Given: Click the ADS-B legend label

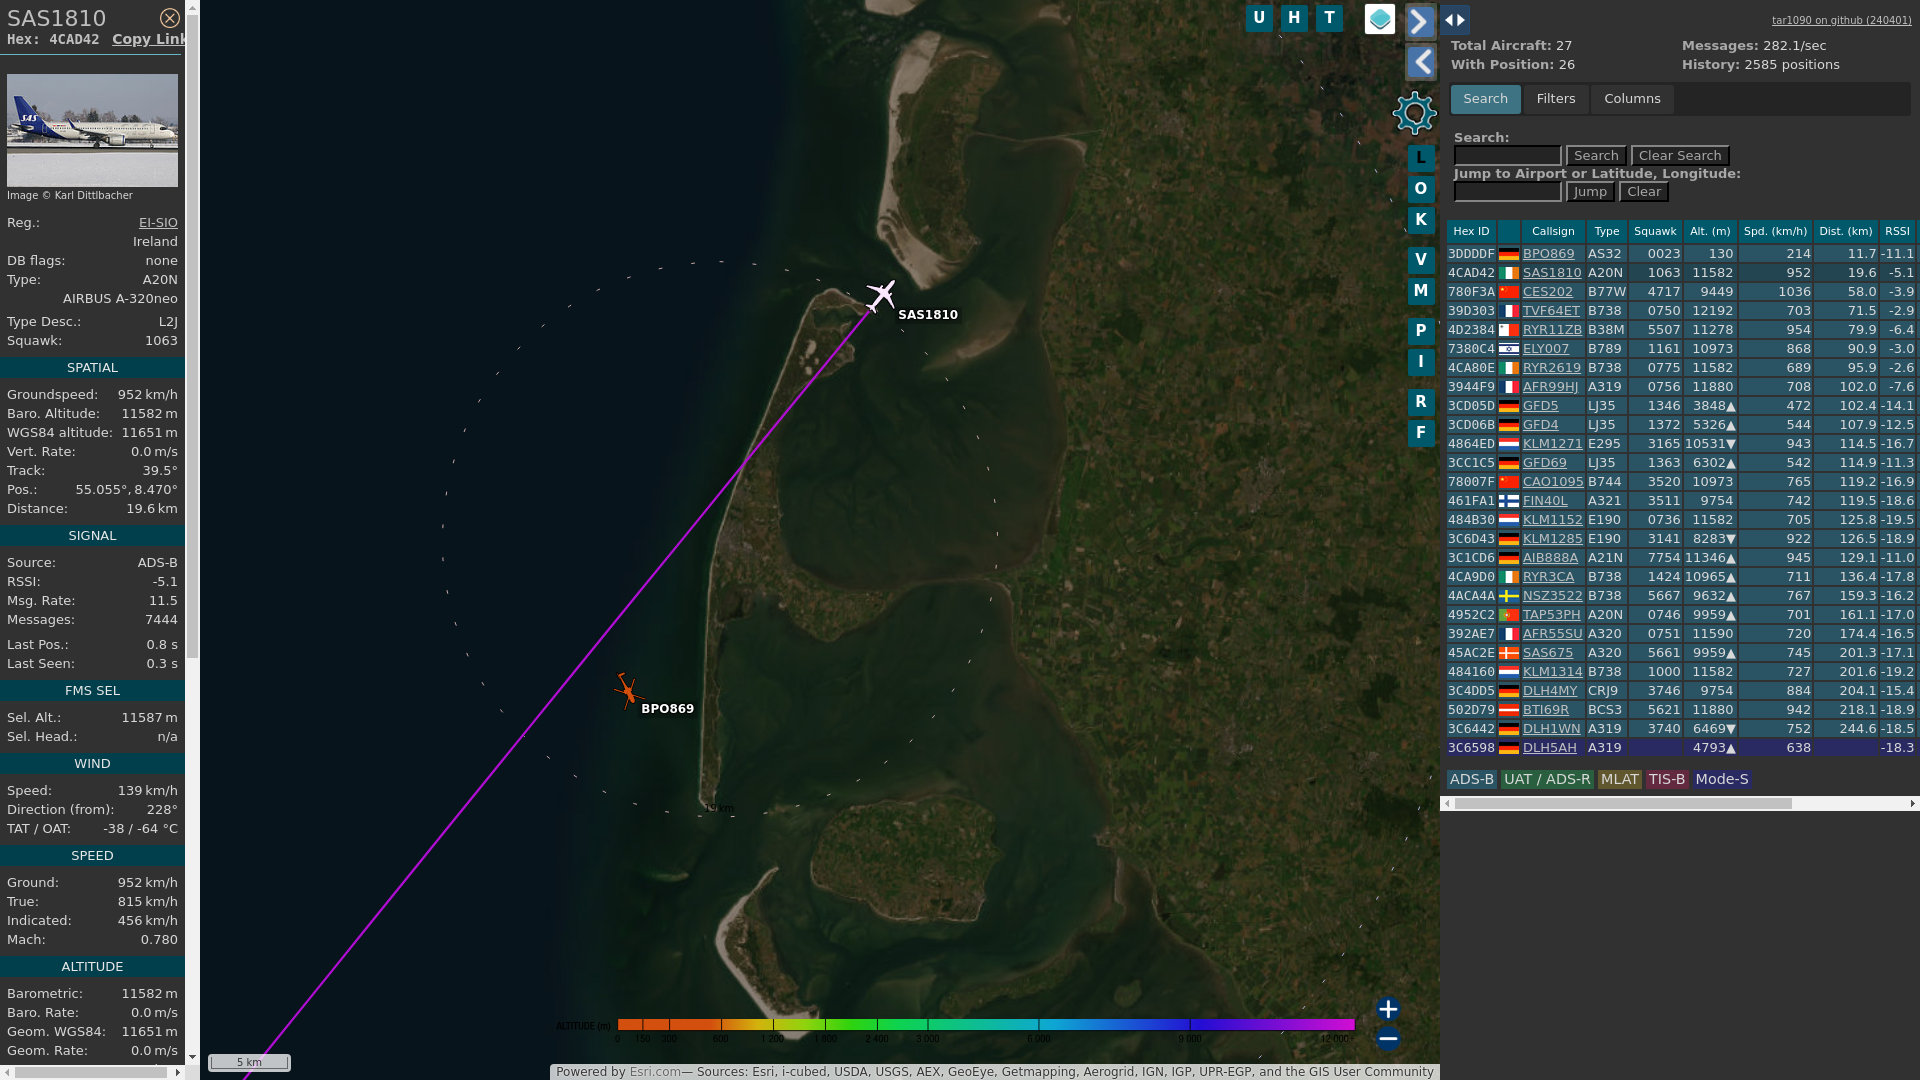Looking at the screenshot, I should (x=1471, y=779).
